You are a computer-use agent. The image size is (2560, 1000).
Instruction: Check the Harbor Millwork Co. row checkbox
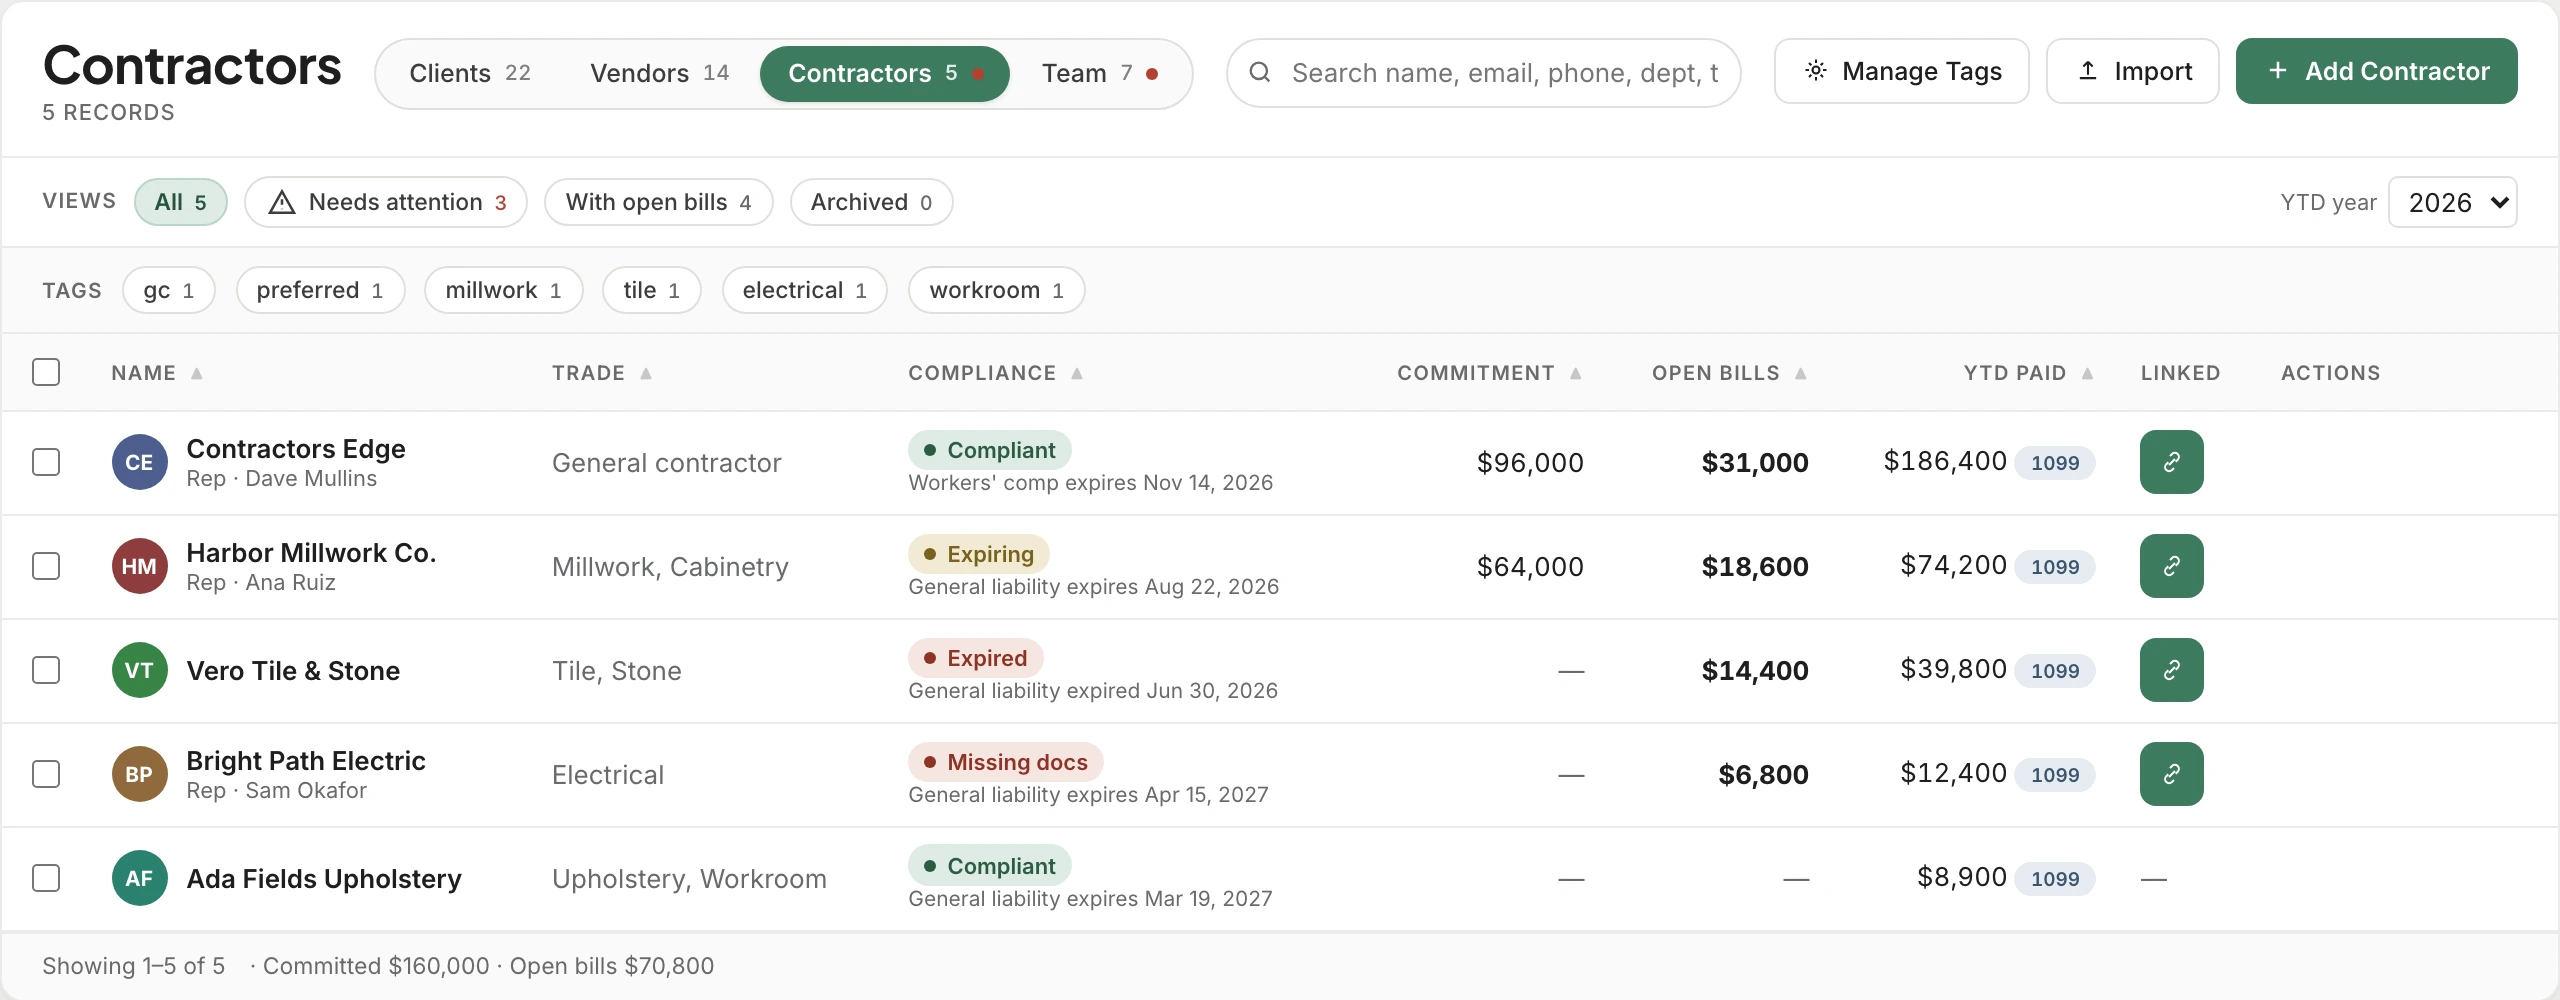coord(46,566)
